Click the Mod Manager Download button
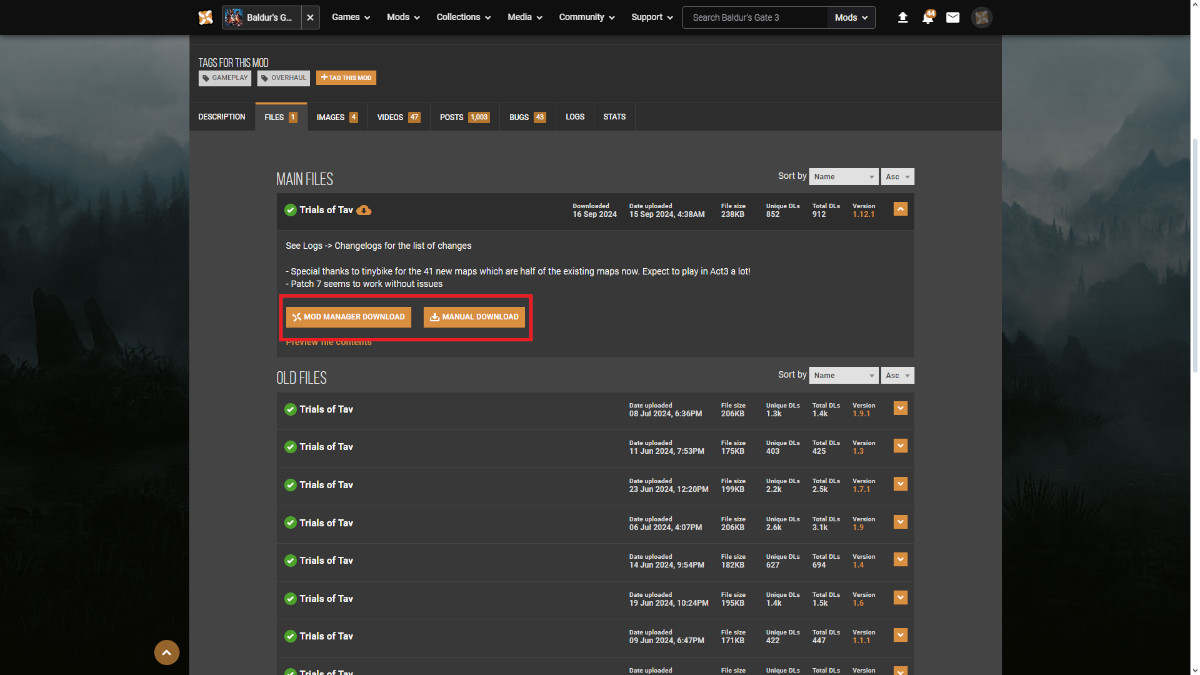This screenshot has width=1200, height=675. pos(348,317)
